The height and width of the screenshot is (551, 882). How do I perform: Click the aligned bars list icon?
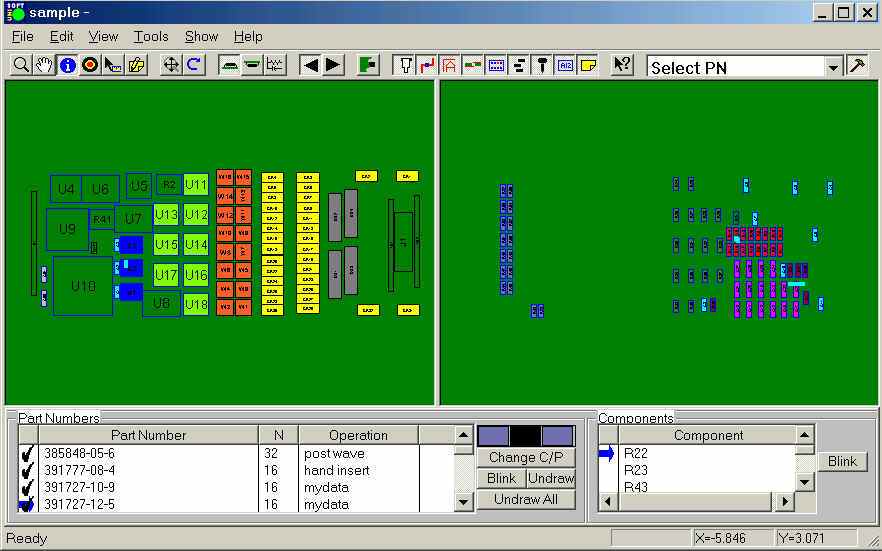coord(519,65)
